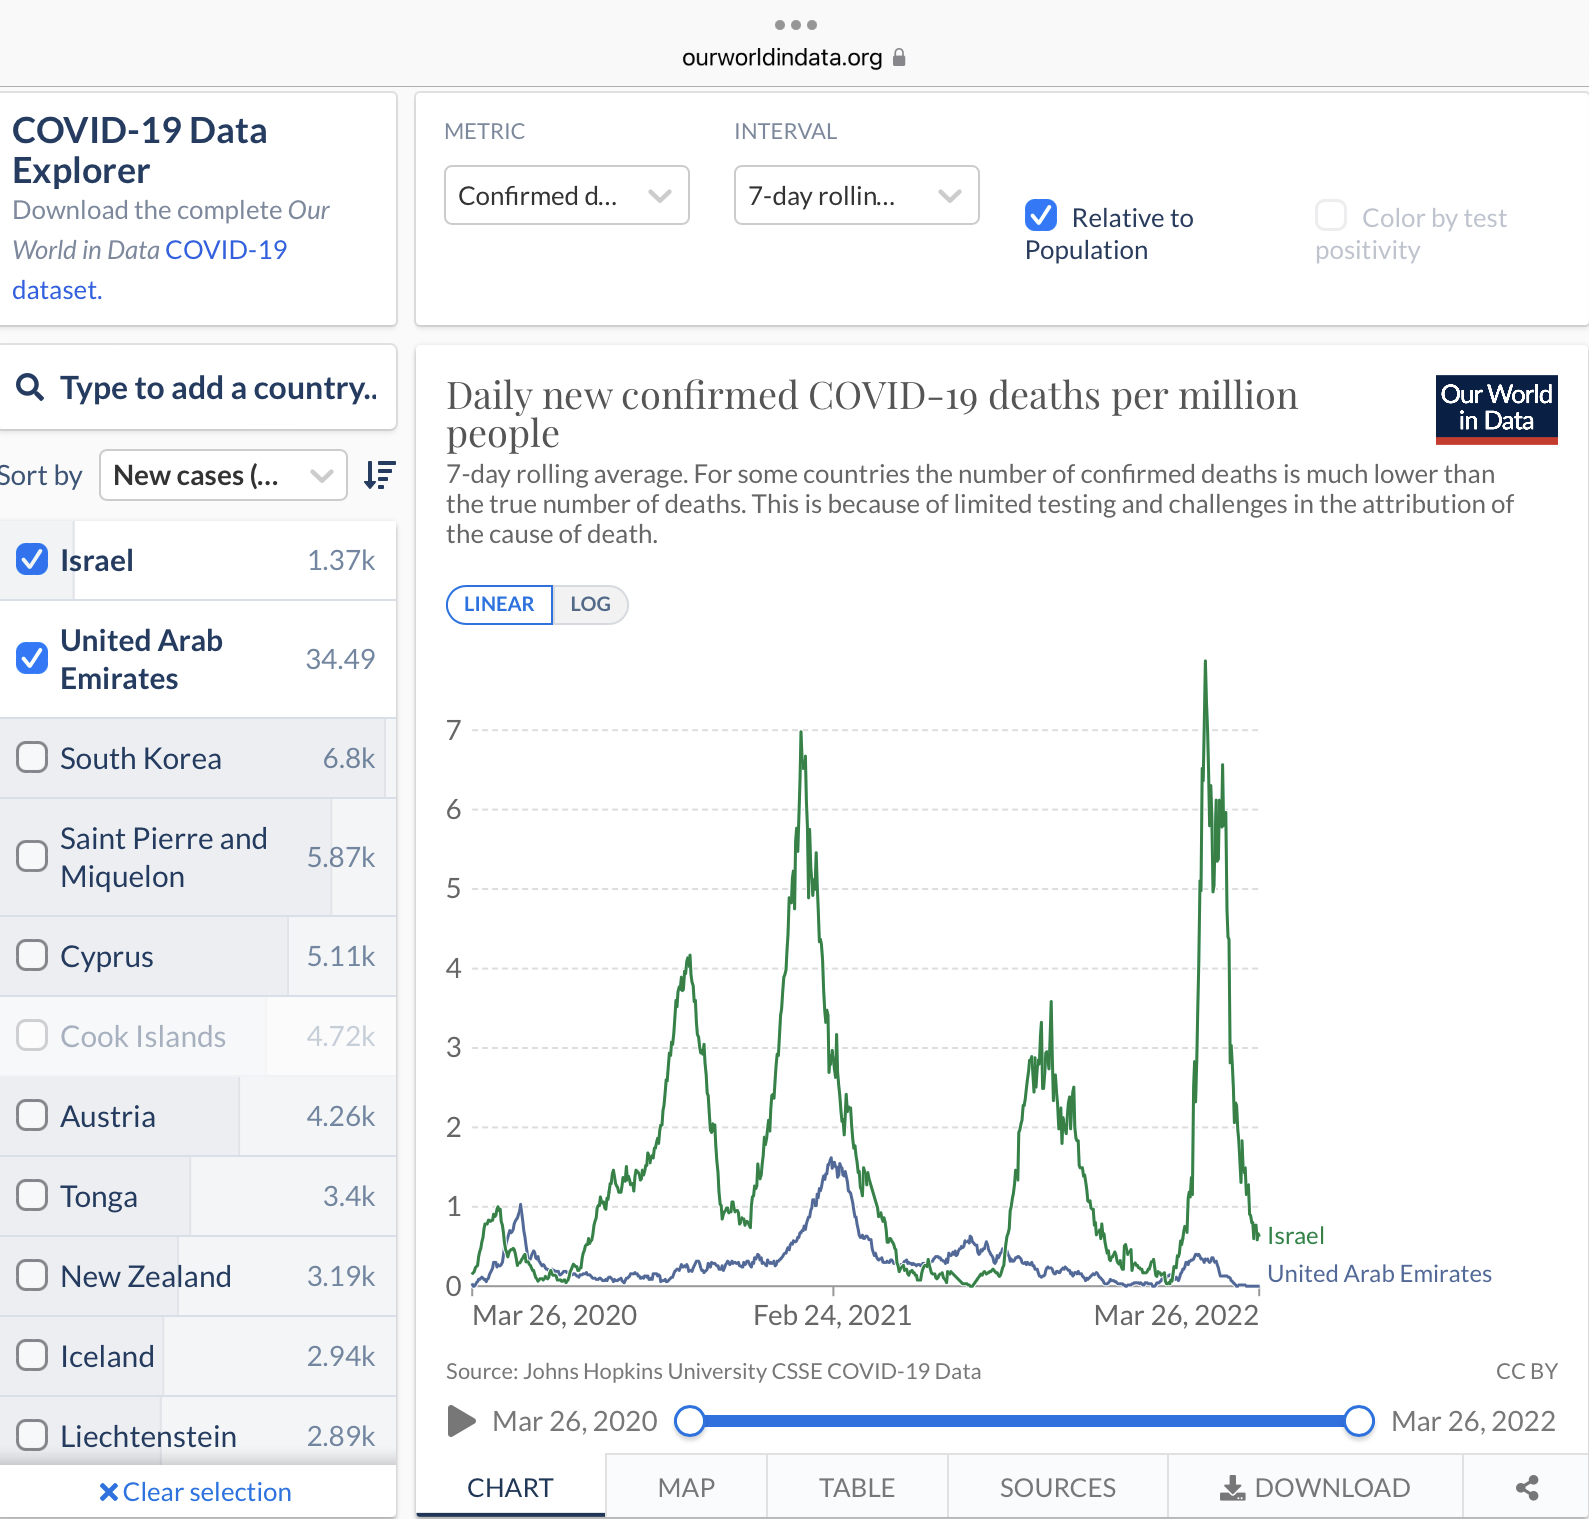The image size is (1589, 1519).
Task: Click the X icon in Clear selection
Action: pos(108,1492)
